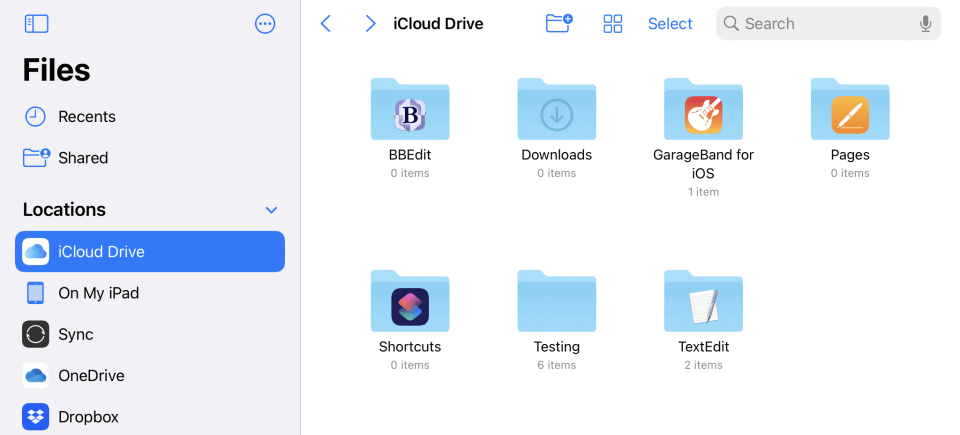Open the OneDrive location

(x=90, y=376)
